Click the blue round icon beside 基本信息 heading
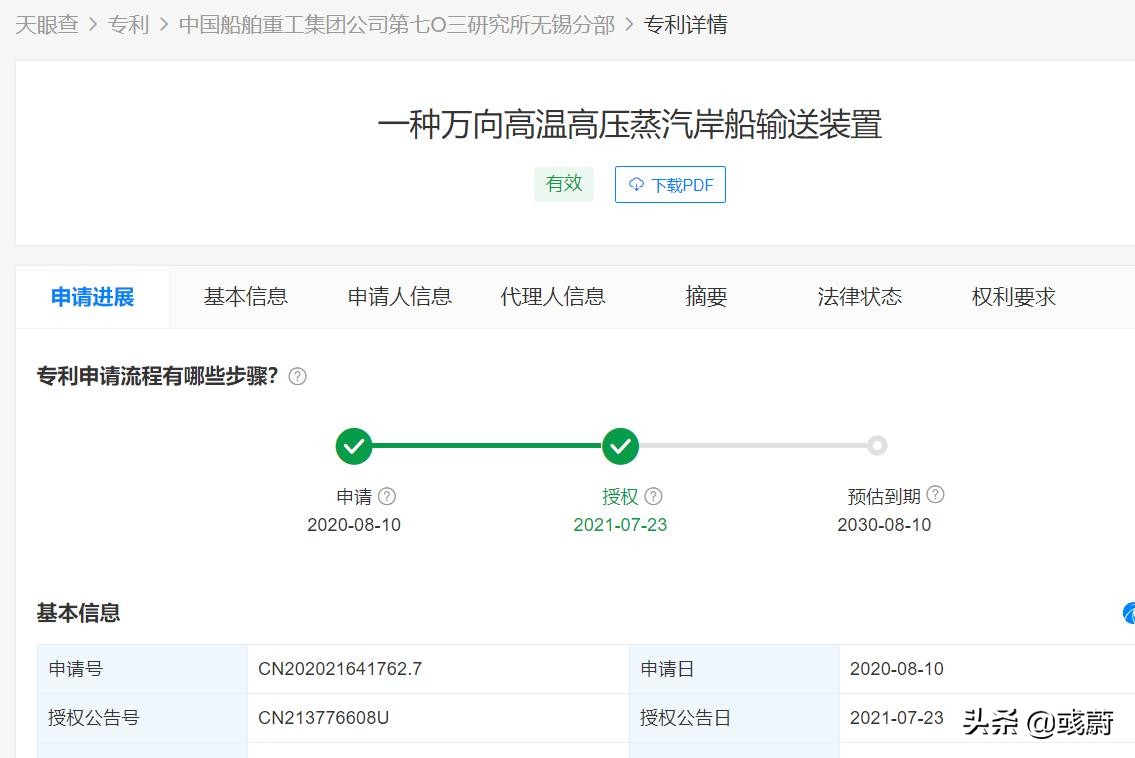The width and height of the screenshot is (1135, 758). (1129, 613)
